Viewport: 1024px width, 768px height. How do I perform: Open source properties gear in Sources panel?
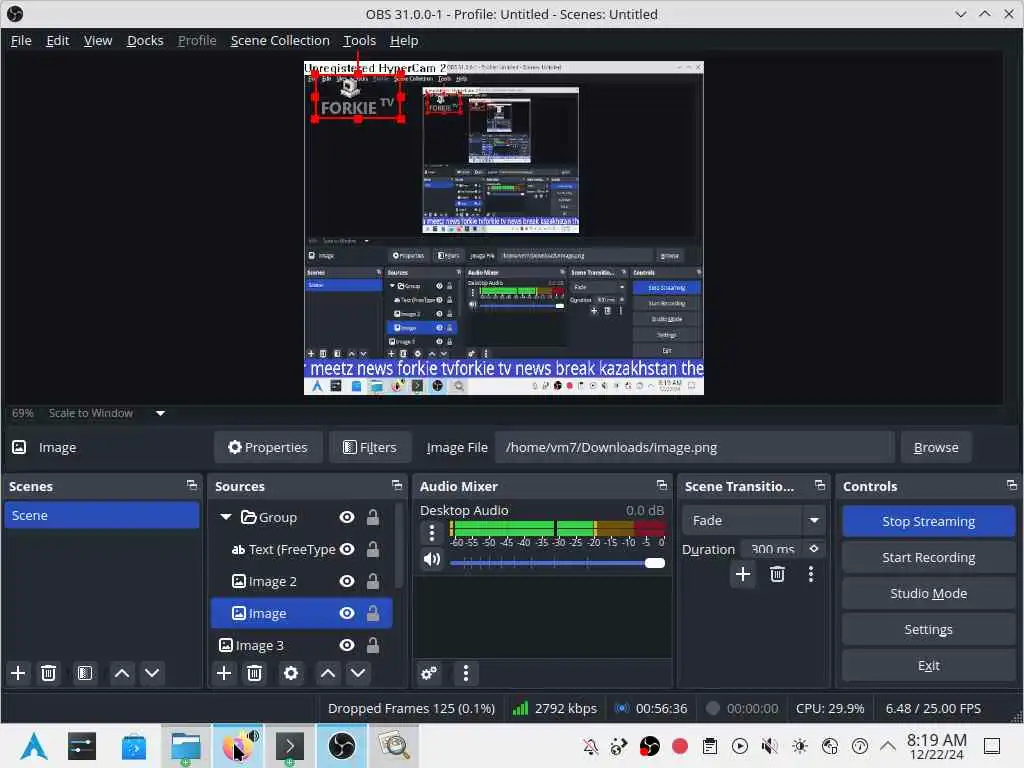pos(291,673)
